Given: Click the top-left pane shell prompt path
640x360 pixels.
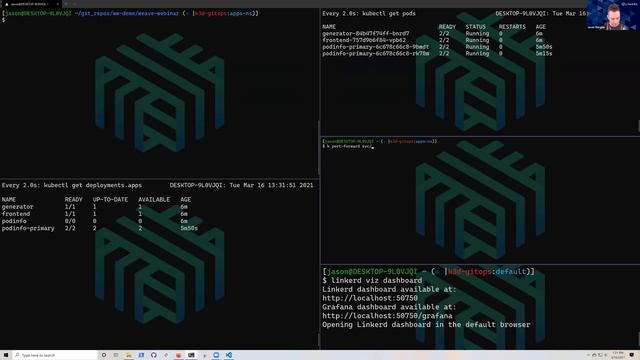Looking at the screenshot, I should [127, 13].
